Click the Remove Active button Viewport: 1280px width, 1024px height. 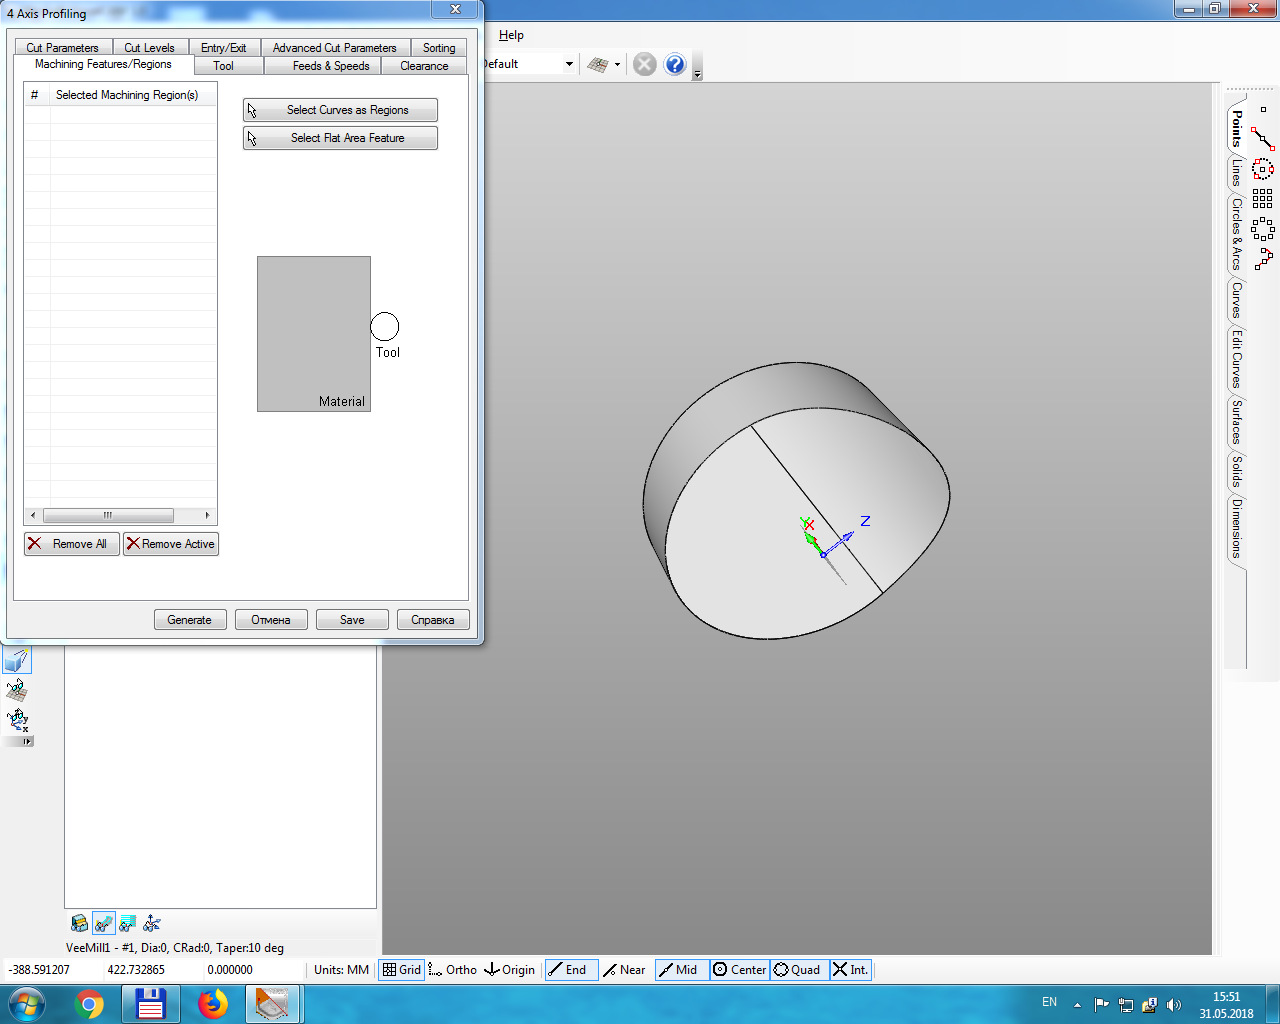(171, 544)
